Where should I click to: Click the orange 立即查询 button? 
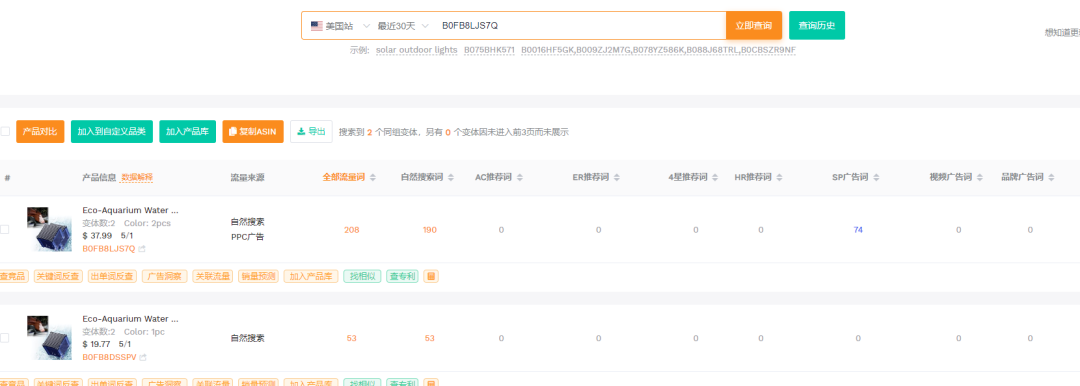754,26
